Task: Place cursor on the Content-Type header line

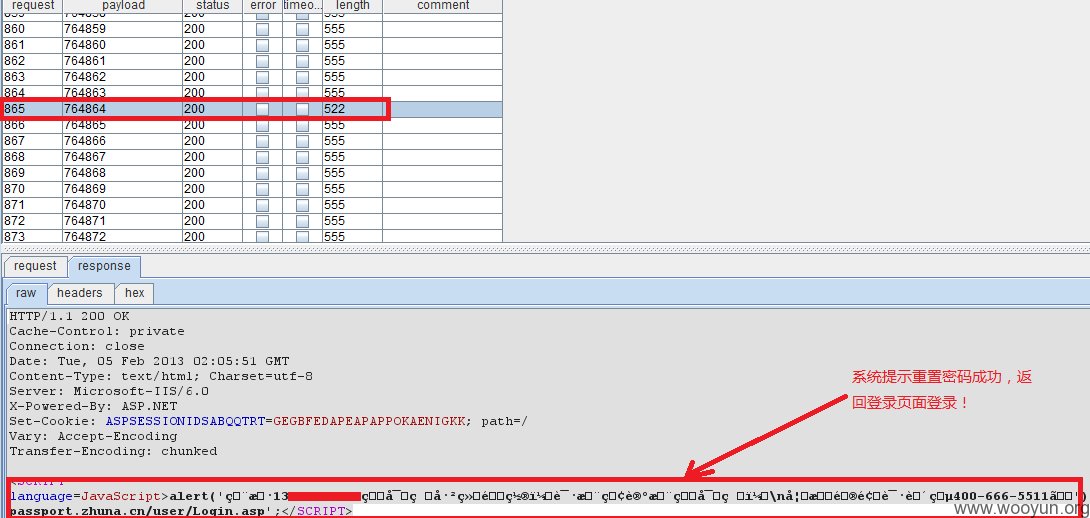Action: (x=161, y=377)
